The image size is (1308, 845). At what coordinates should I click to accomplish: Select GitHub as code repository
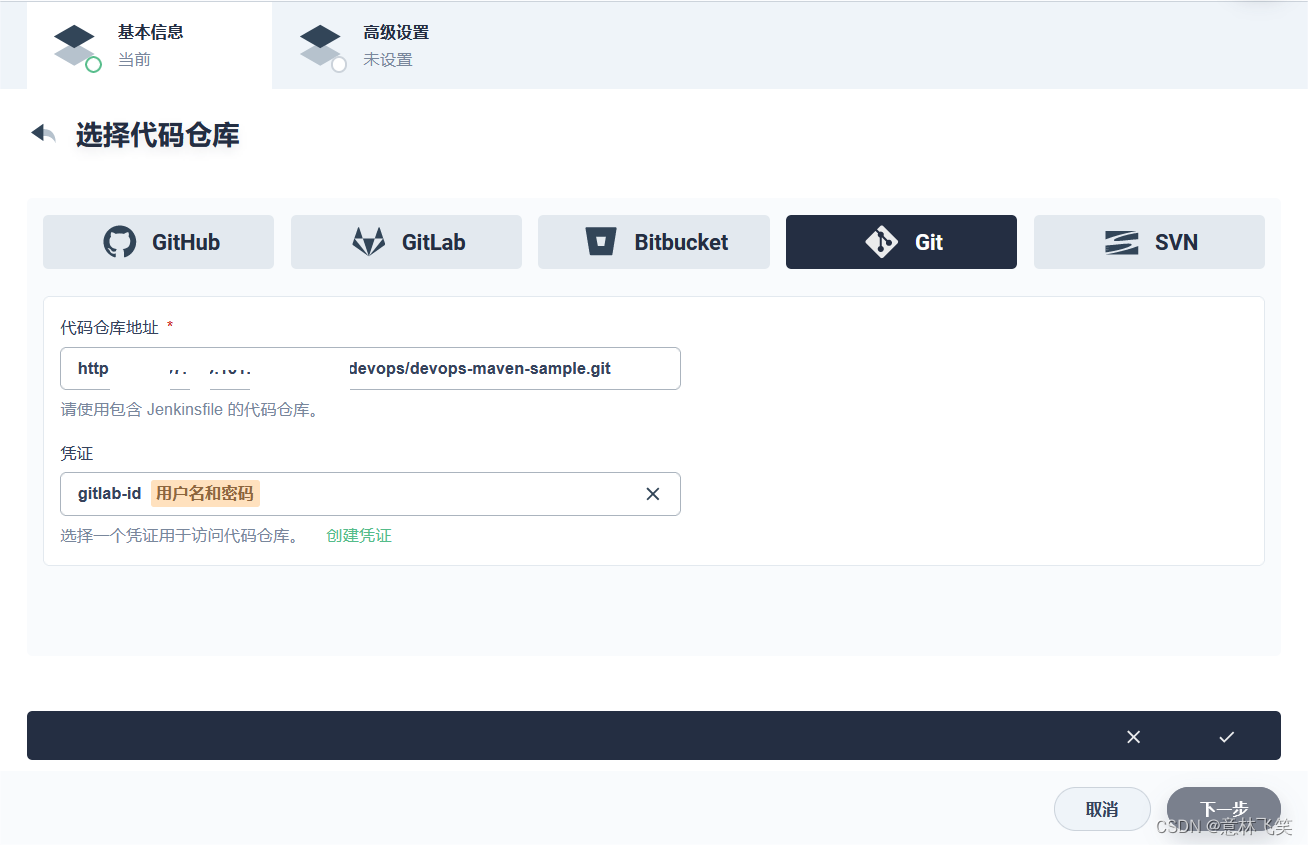(x=158, y=242)
